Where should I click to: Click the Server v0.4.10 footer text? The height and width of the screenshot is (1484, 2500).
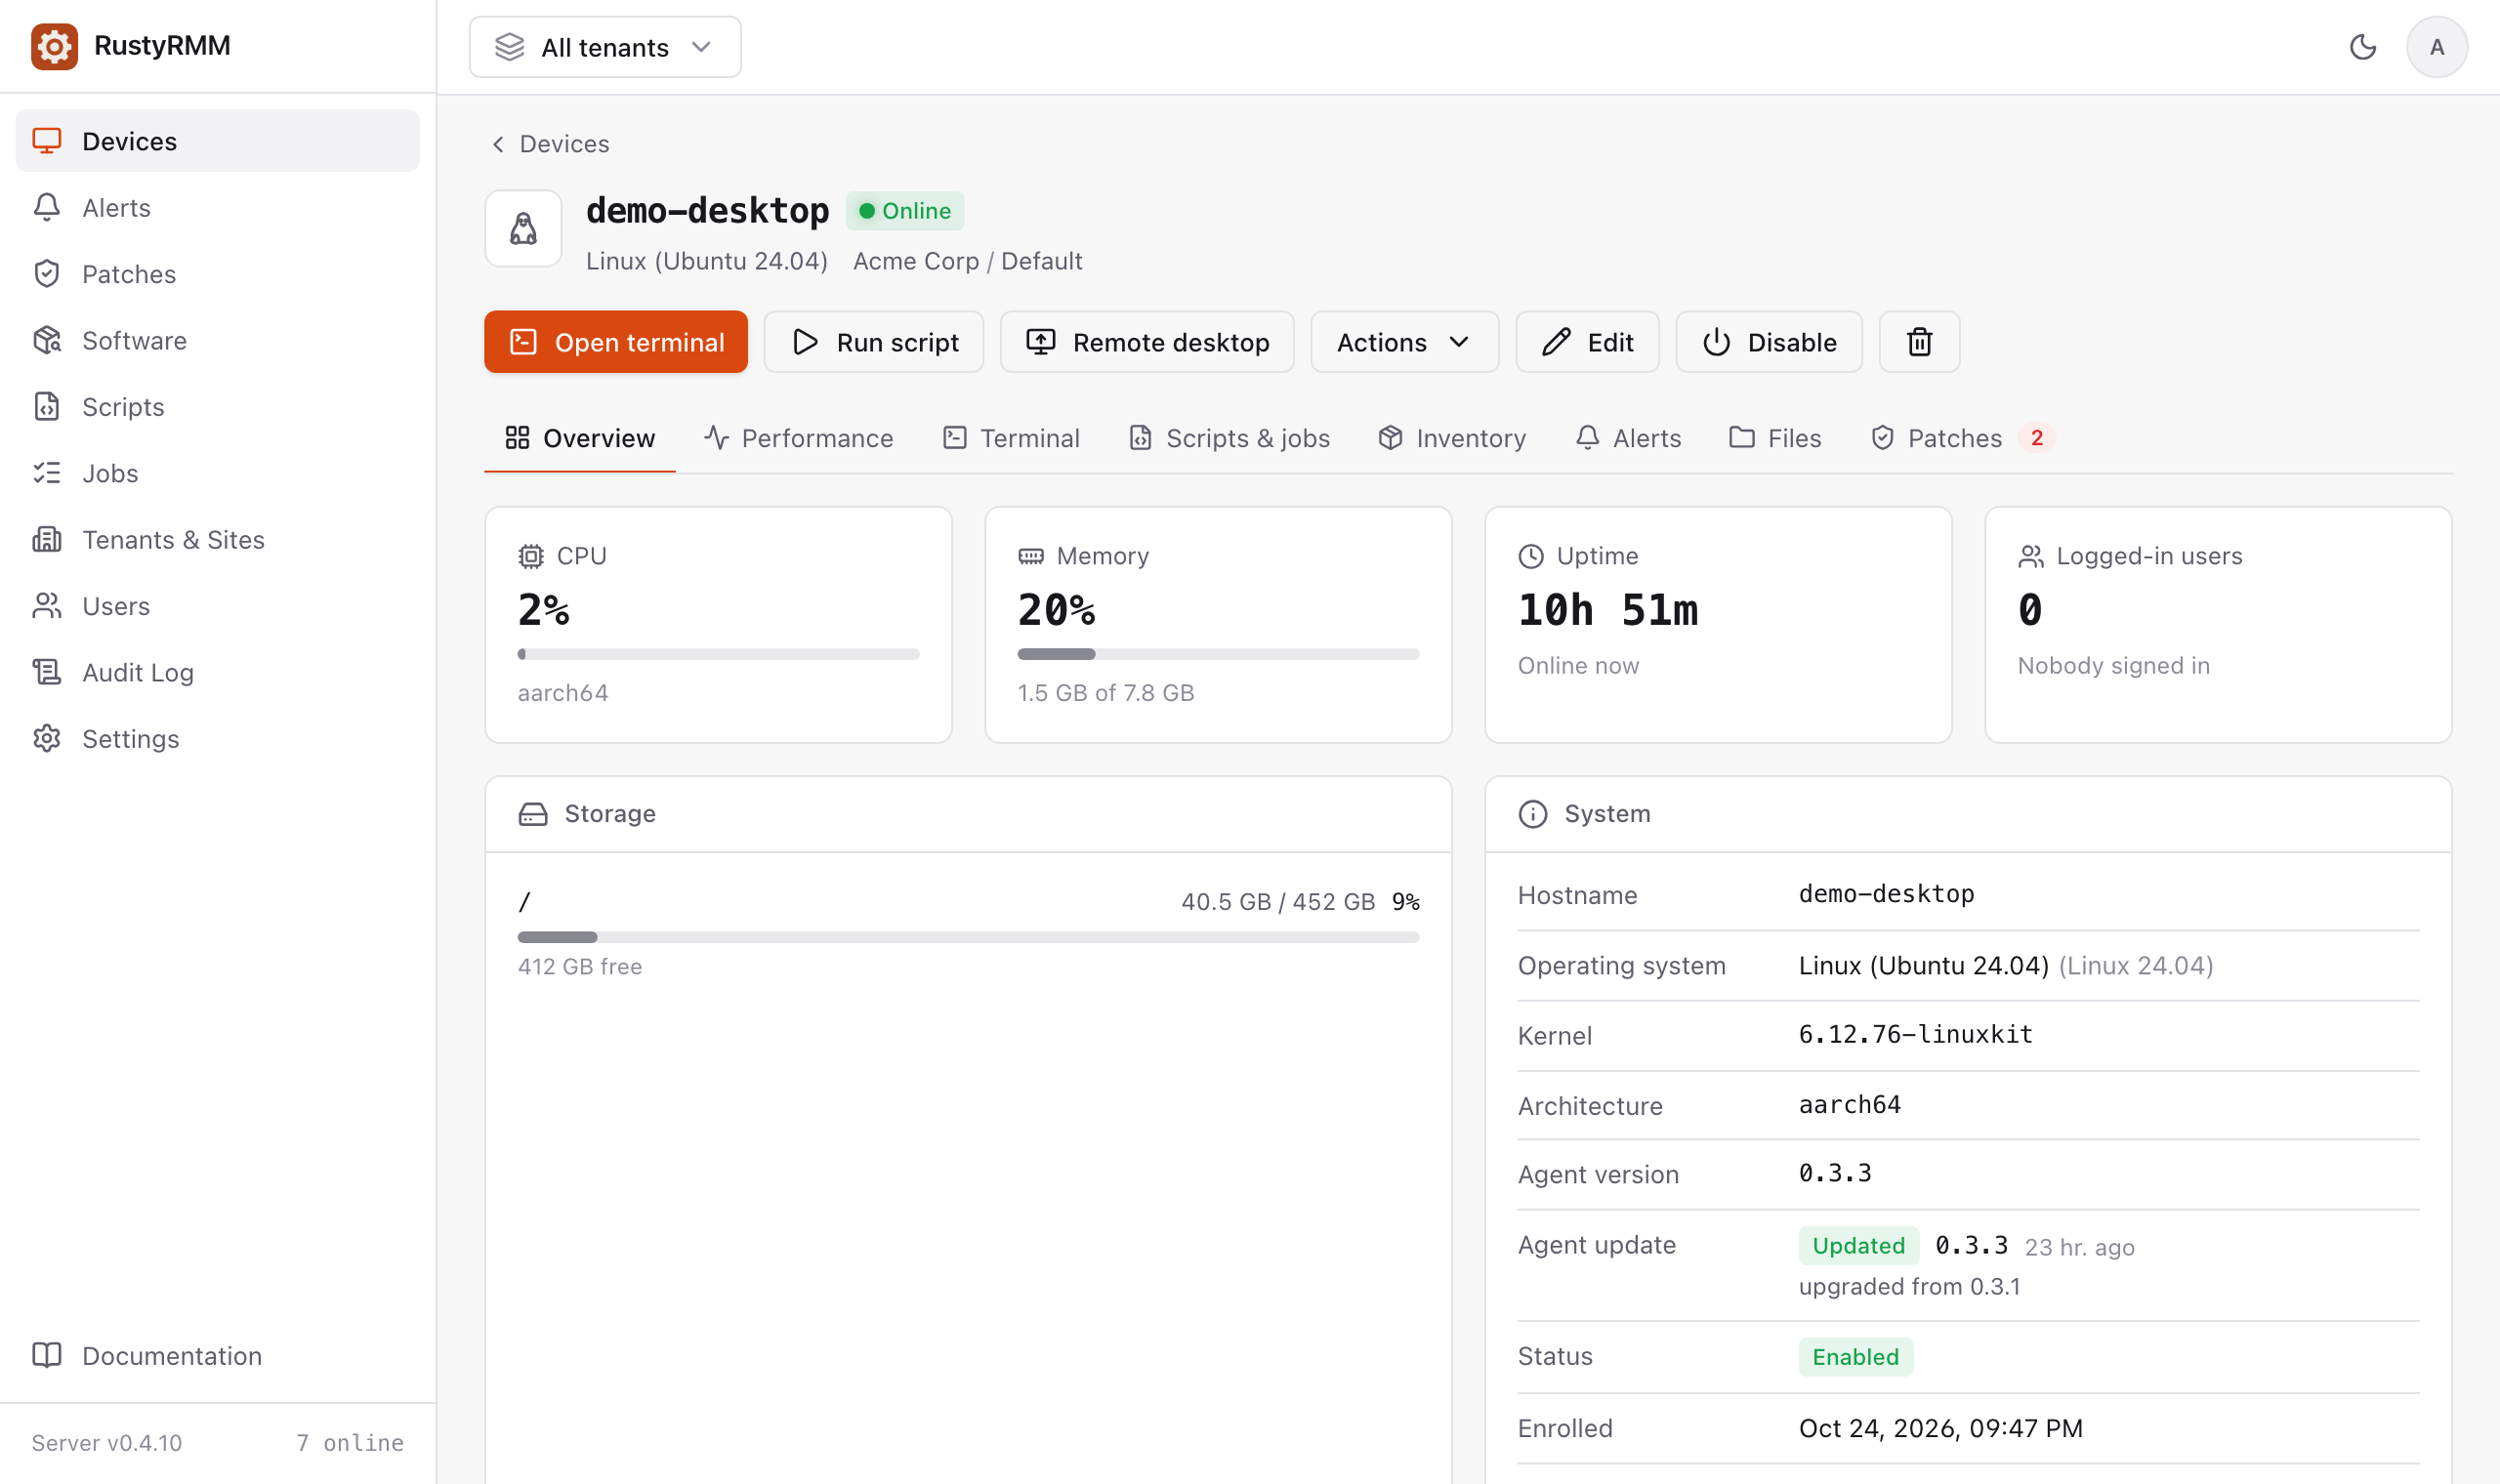(107, 1442)
